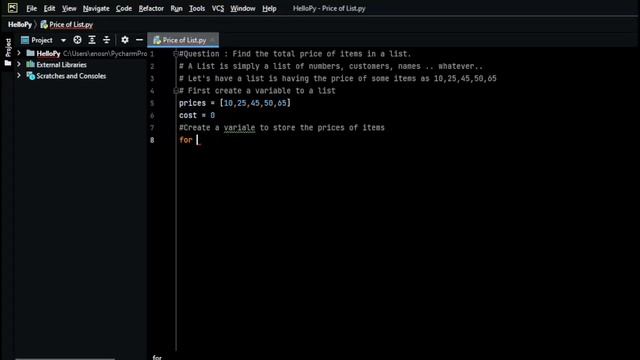The height and width of the screenshot is (360, 640).
Task: Click the HelloPy breadcrumb in navigation bar
Action: [x=20, y=24]
